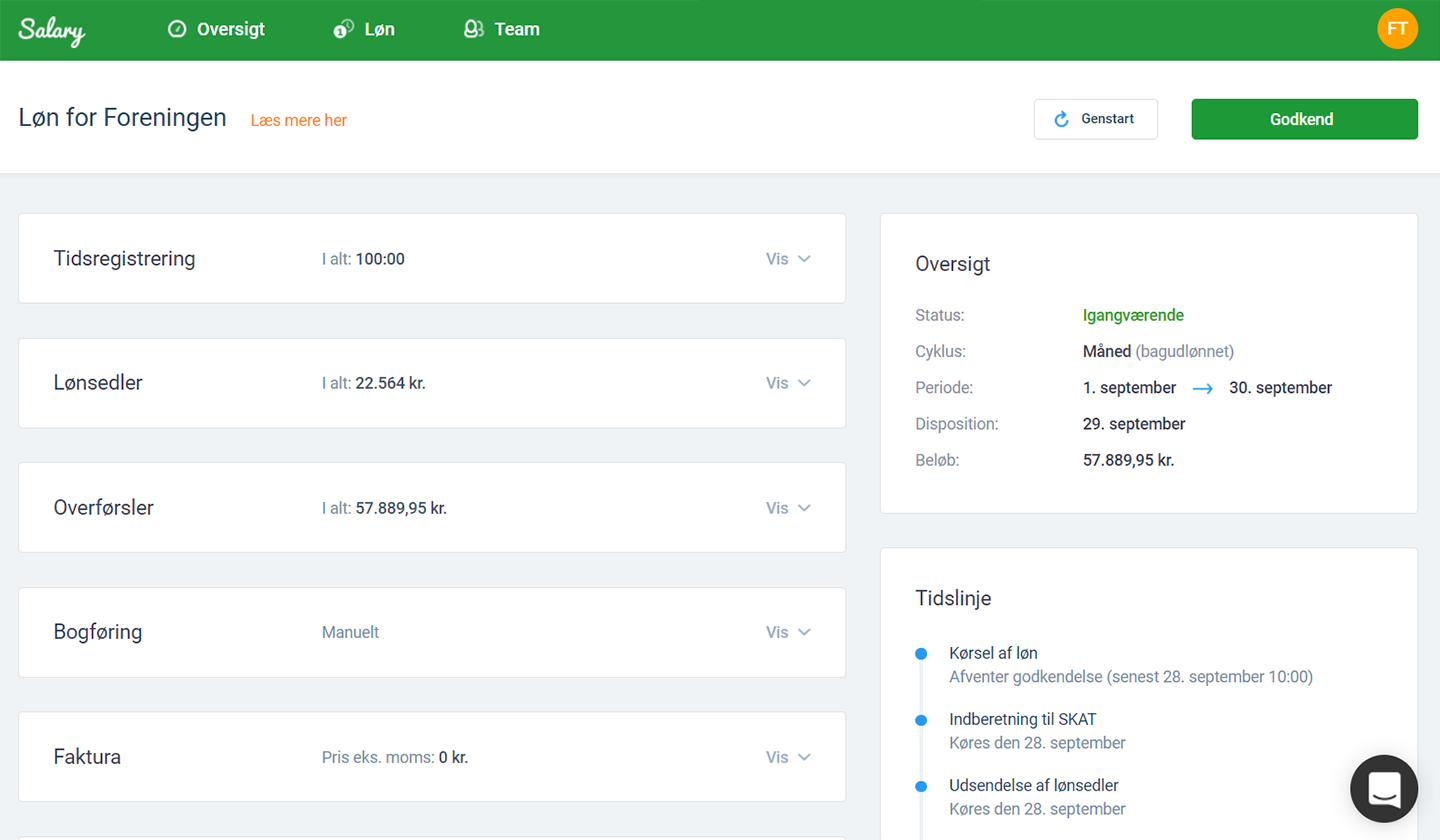
Task: Click the Måned (bagudlønnet) cycle value
Action: (x=1158, y=351)
